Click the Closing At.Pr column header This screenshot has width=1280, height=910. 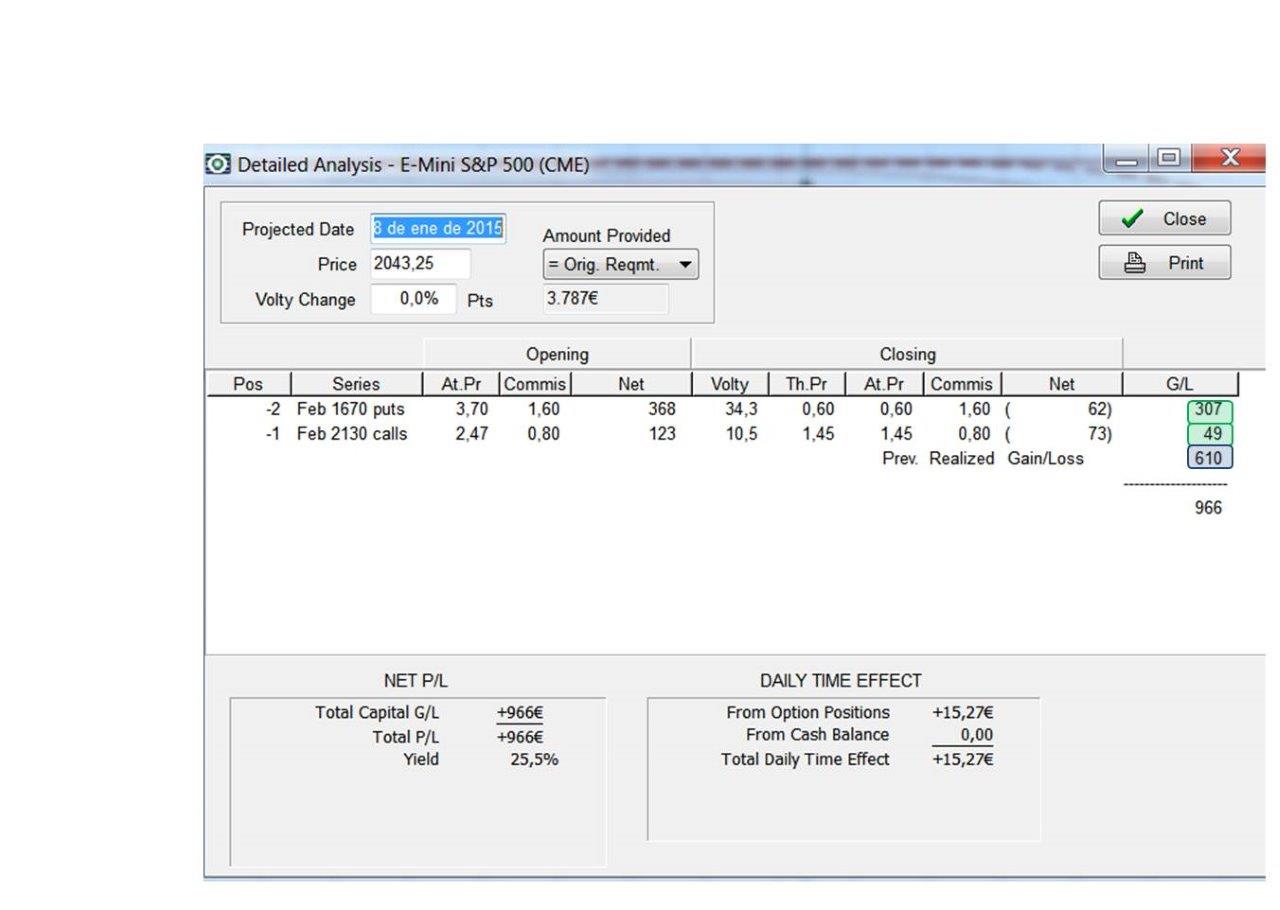[x=884, y=384]
